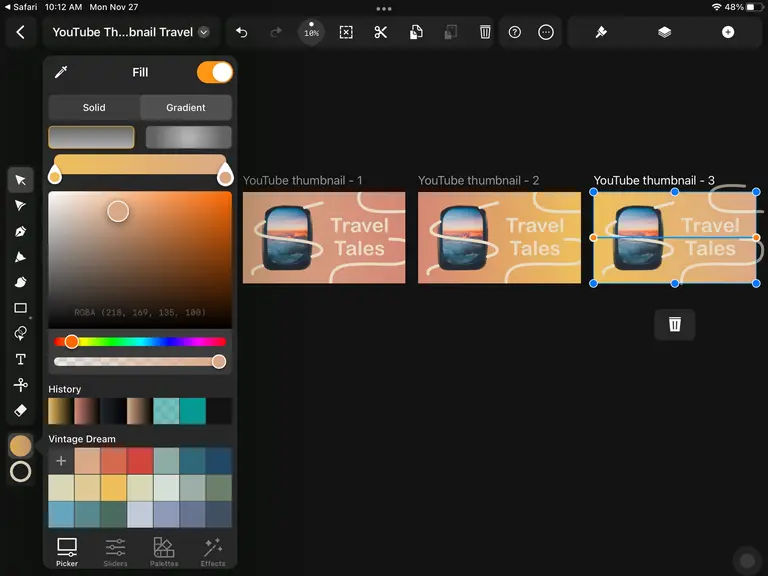Choose the Scissors cut-path tool
This screenshot has width=768, height=576.
tap(21, 385)
